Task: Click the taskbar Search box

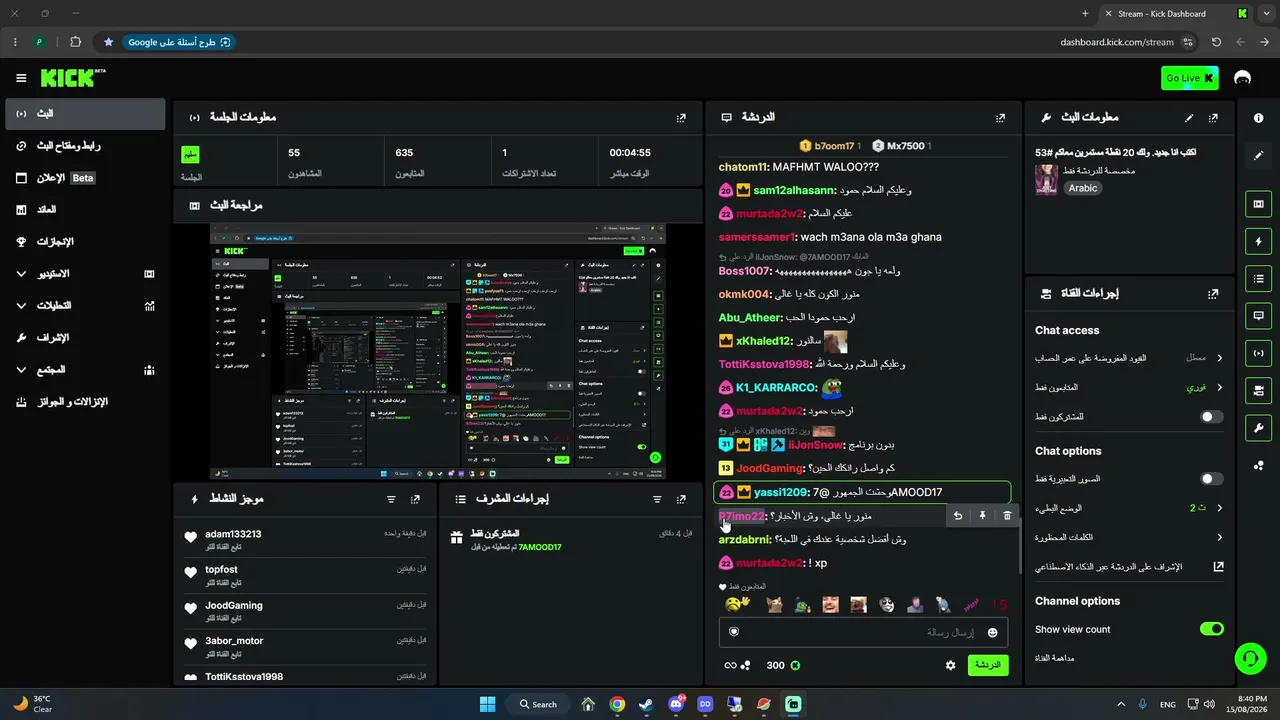Action: click(538, 704)
